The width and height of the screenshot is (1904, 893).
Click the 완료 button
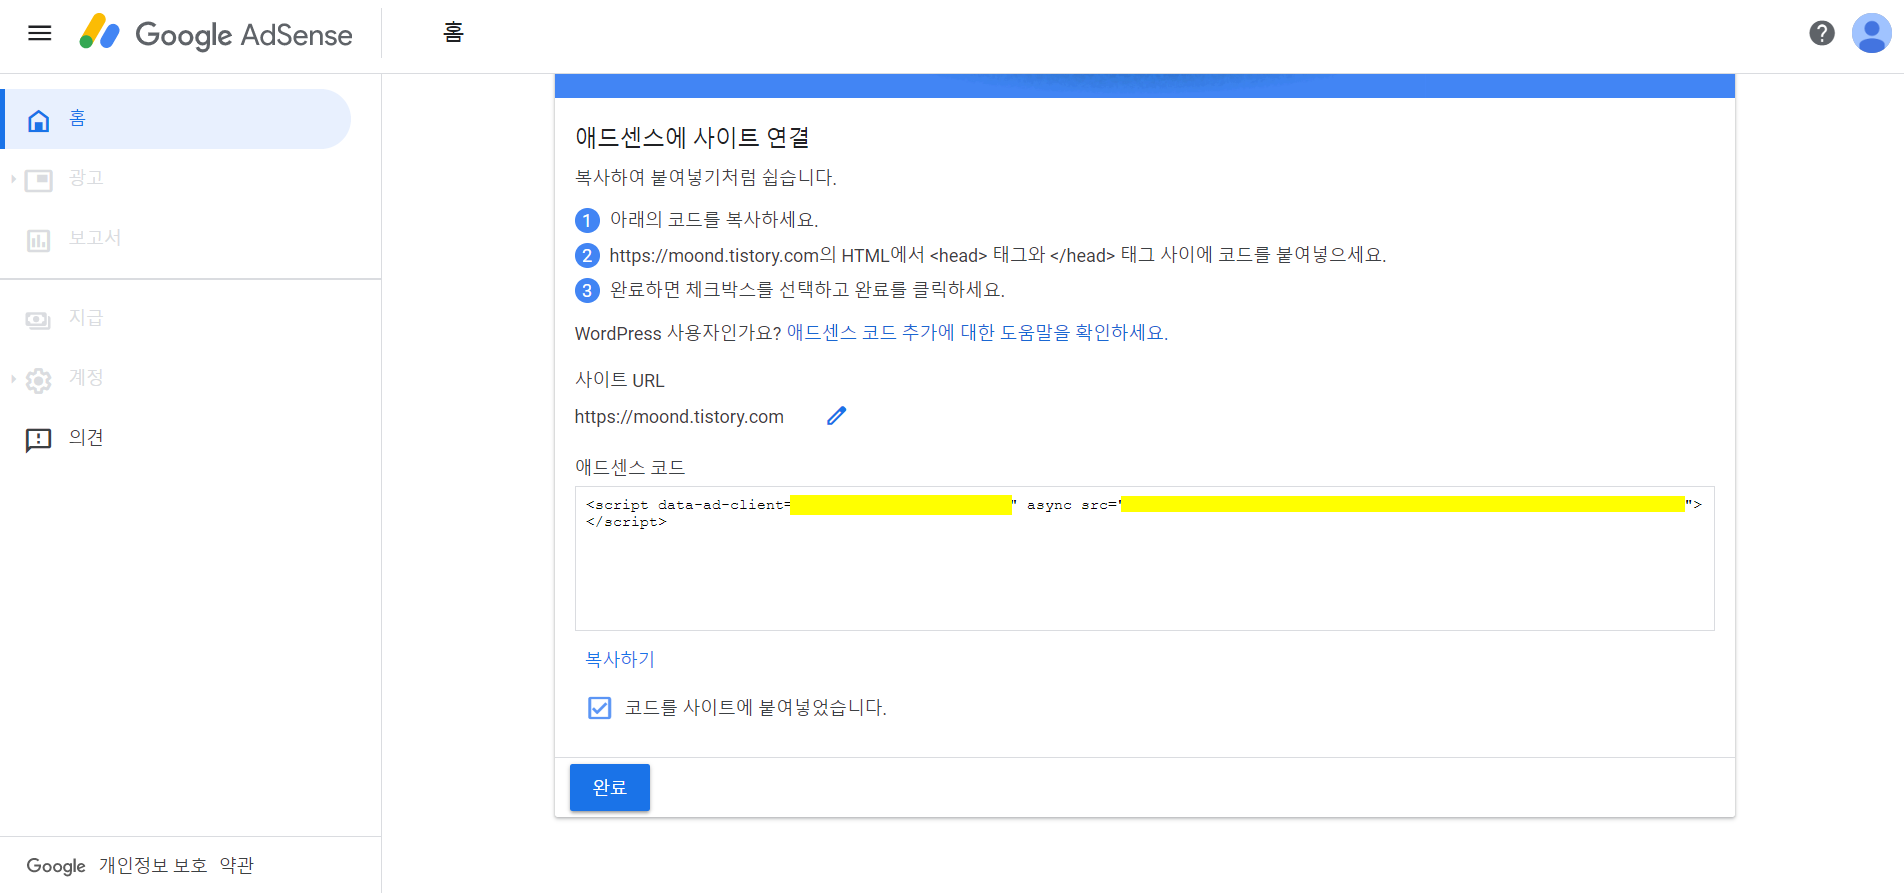[610, 787]
